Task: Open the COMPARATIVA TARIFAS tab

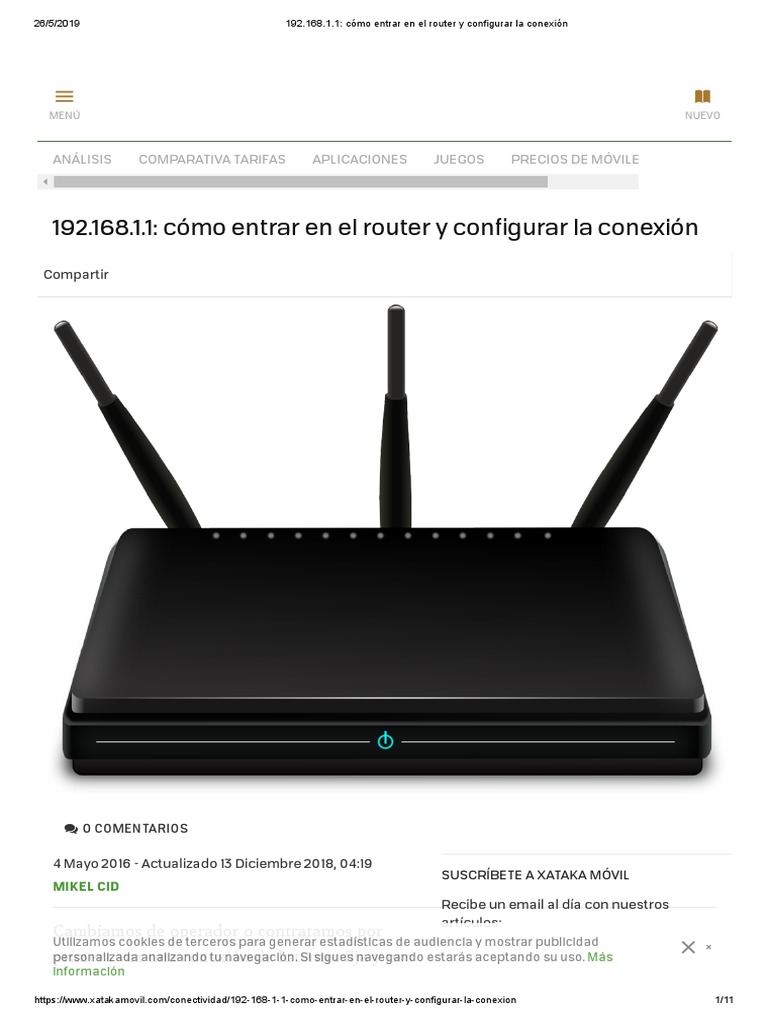Action: (x=212, y=159)
